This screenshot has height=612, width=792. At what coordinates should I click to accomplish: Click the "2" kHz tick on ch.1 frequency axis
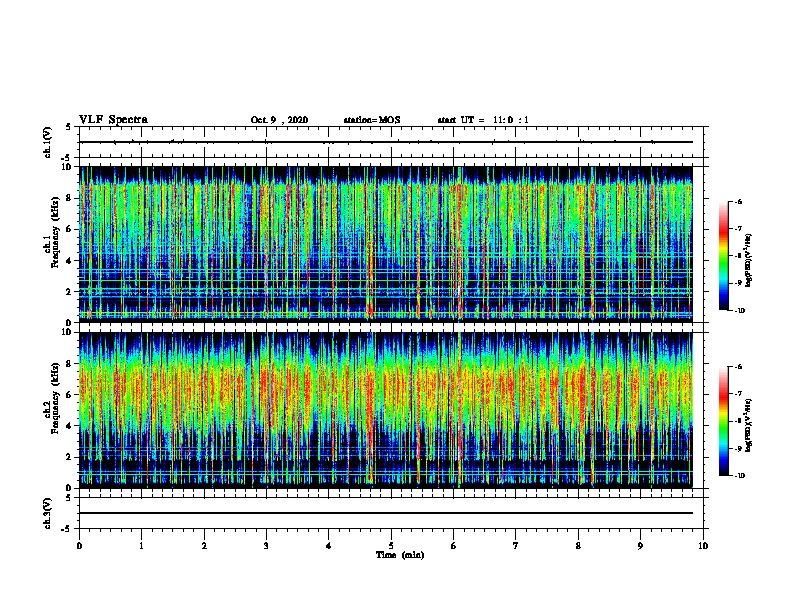[70, 291]
